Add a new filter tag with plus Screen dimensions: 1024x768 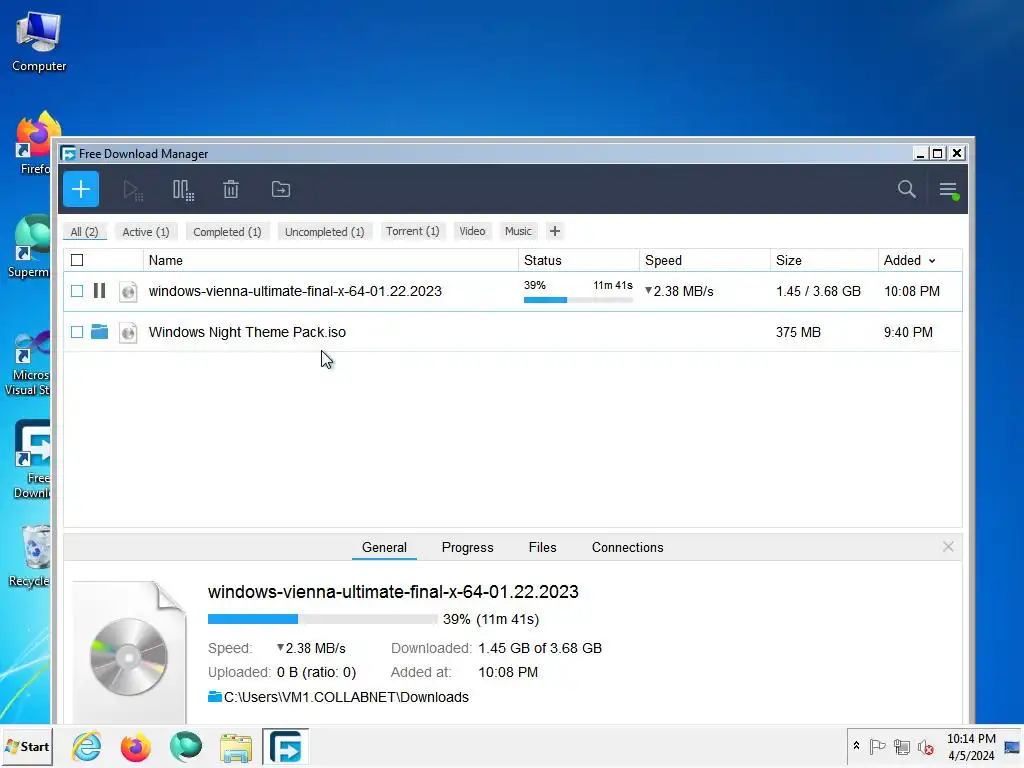554,231
